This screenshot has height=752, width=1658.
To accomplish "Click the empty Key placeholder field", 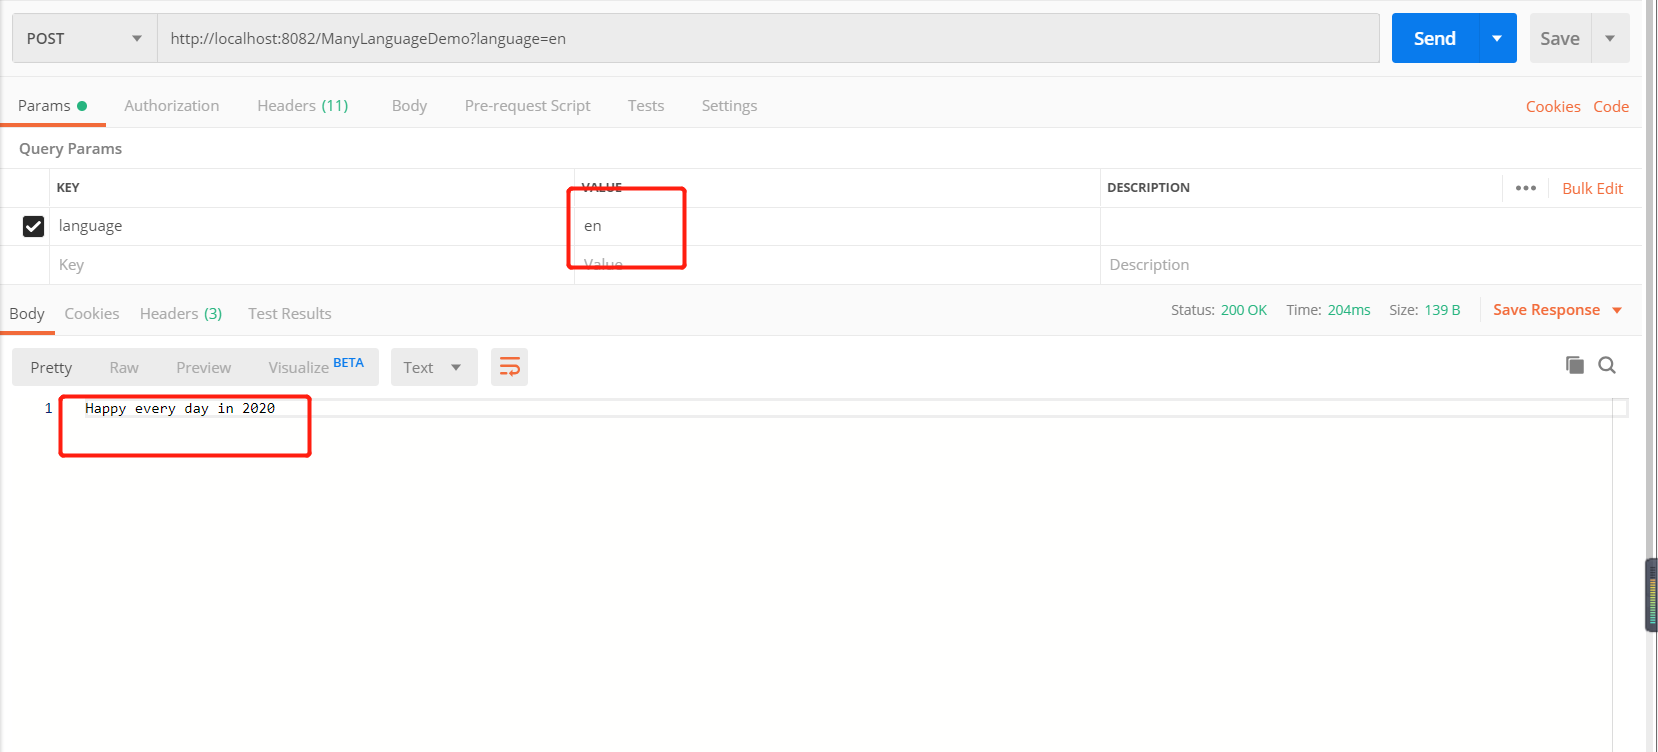I will [312, 265].
